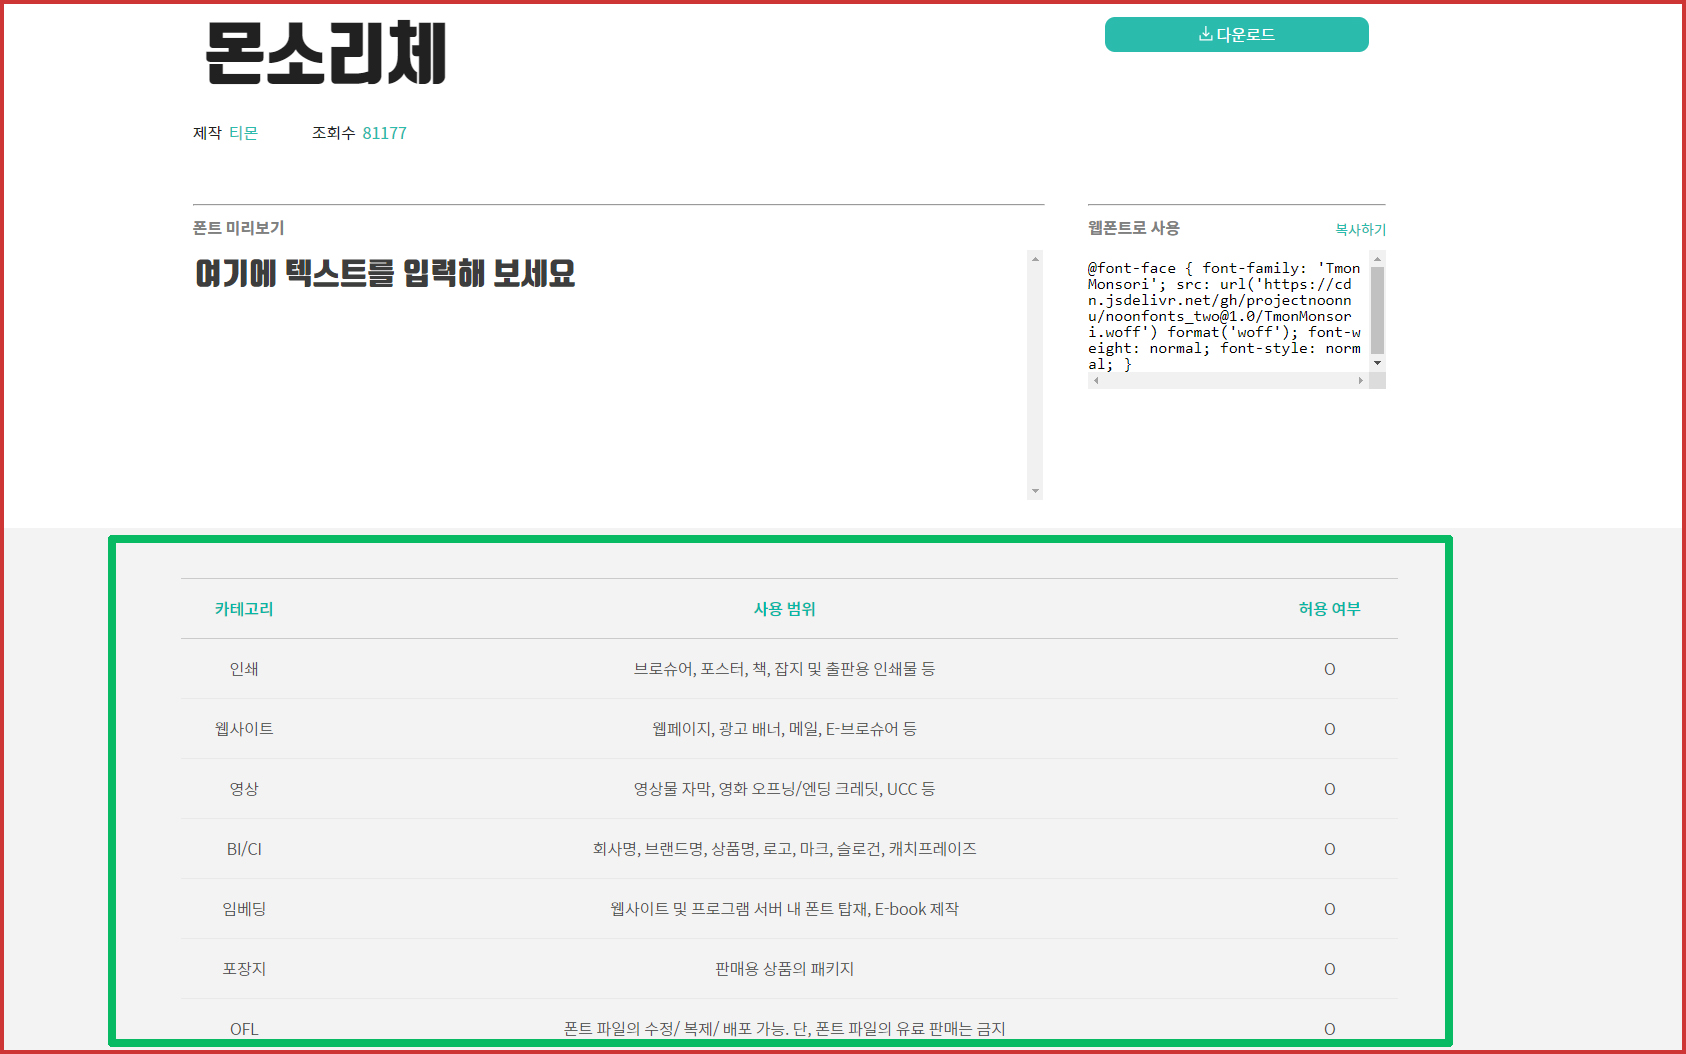The height and width of the screenshot is (1054, 1686).
Task: Click the code box's scroll-right arrow
Action: [1360, 381]
